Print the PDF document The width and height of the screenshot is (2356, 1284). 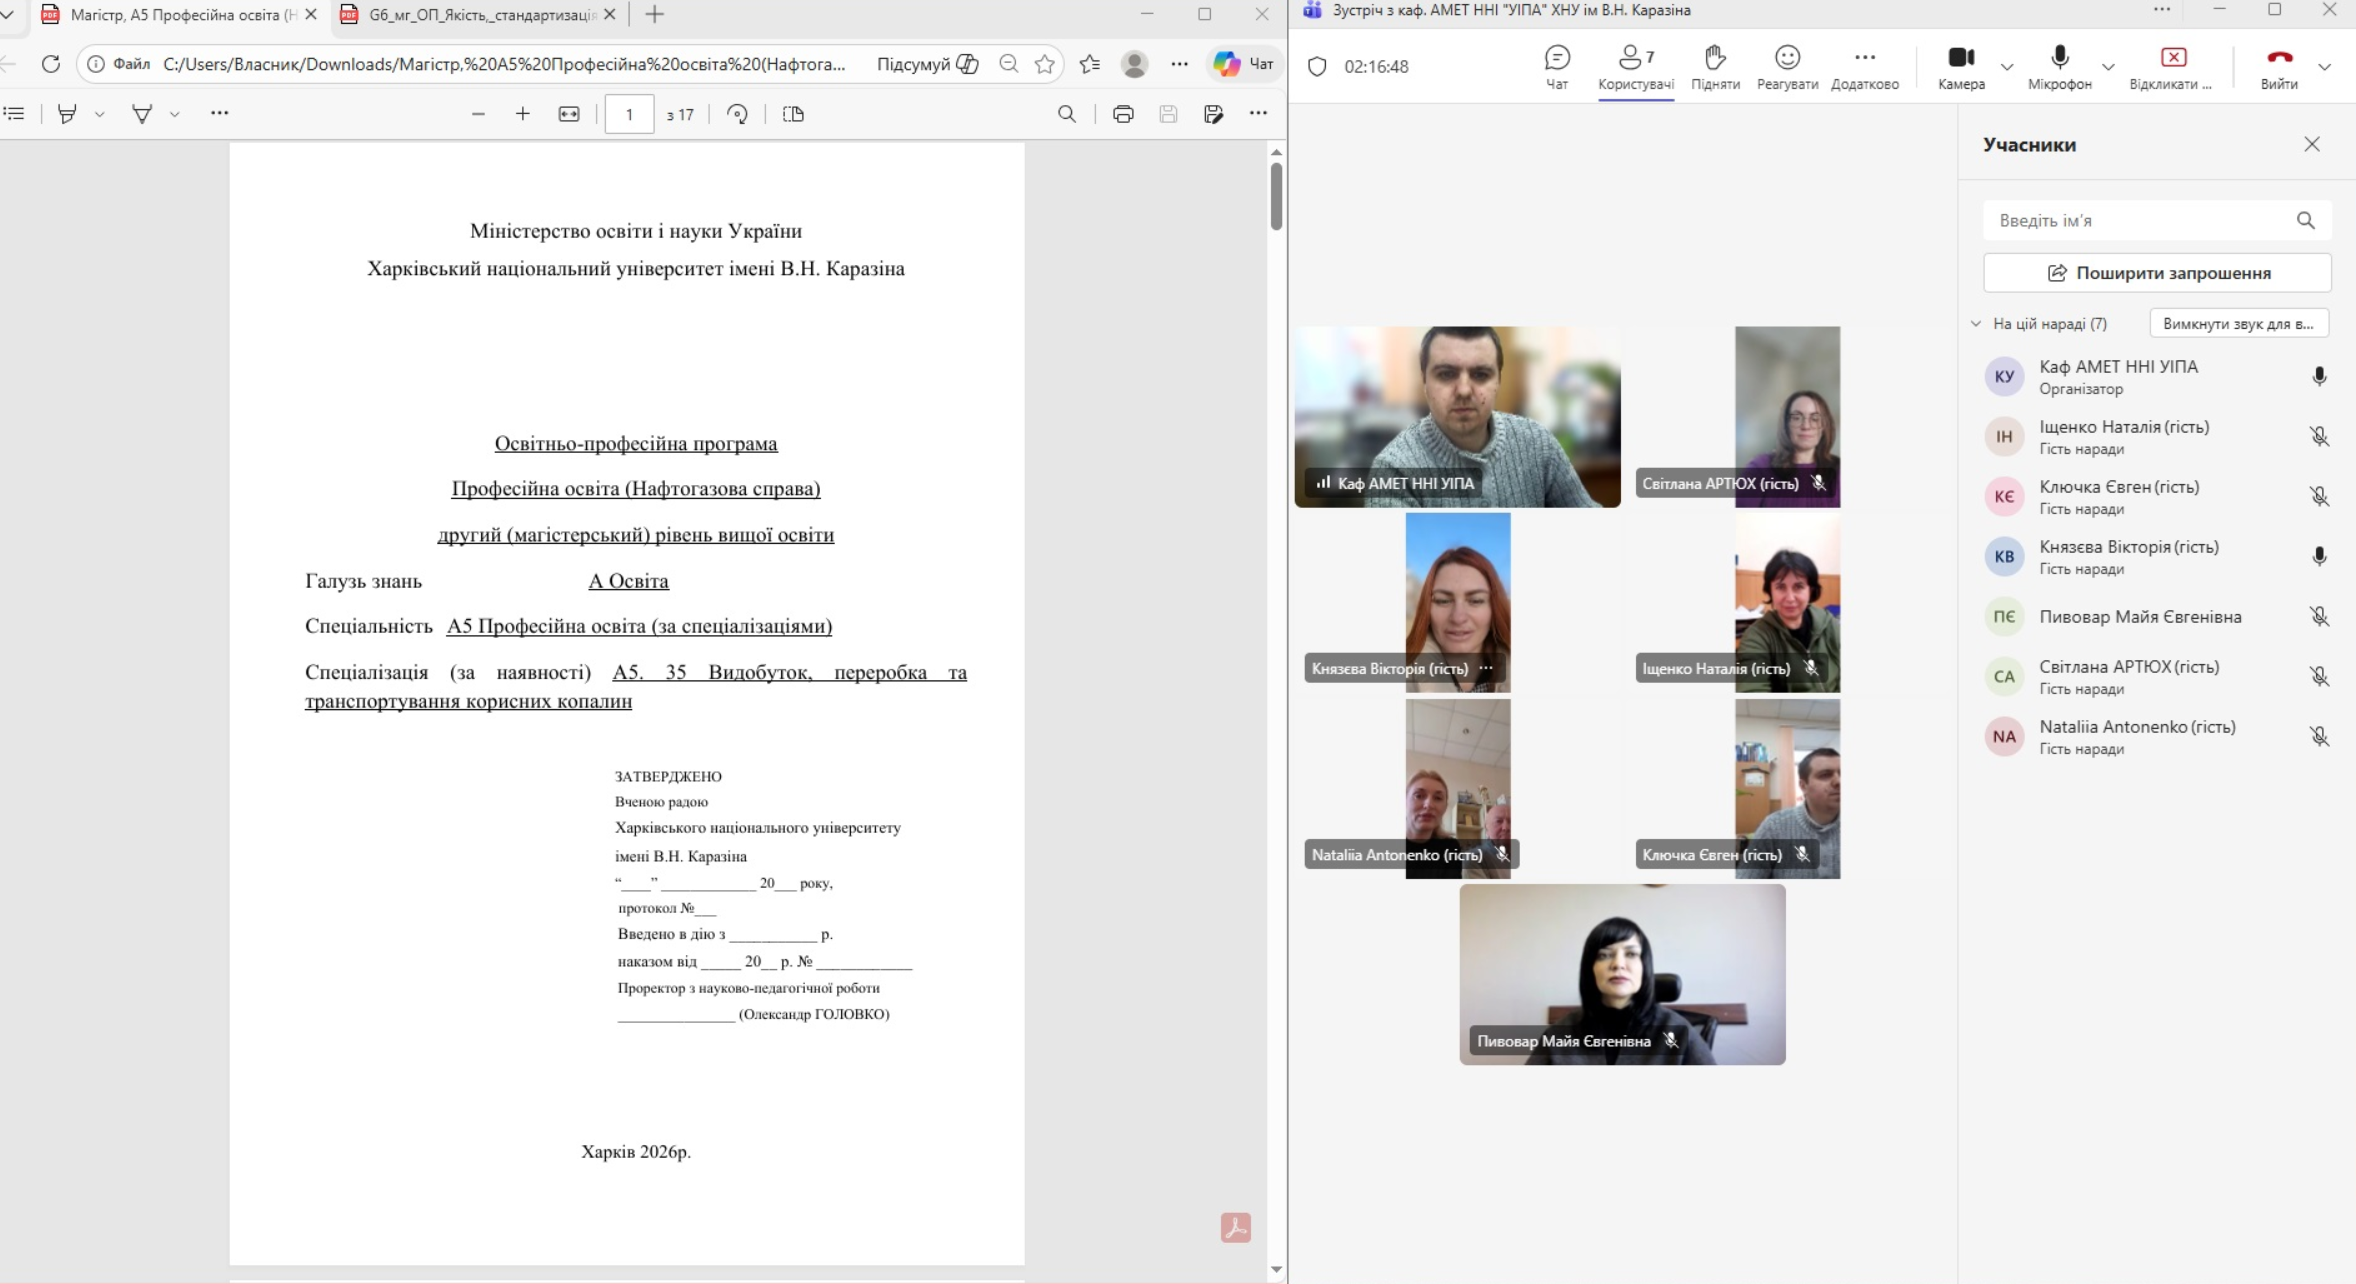[x=1123, y=114]
